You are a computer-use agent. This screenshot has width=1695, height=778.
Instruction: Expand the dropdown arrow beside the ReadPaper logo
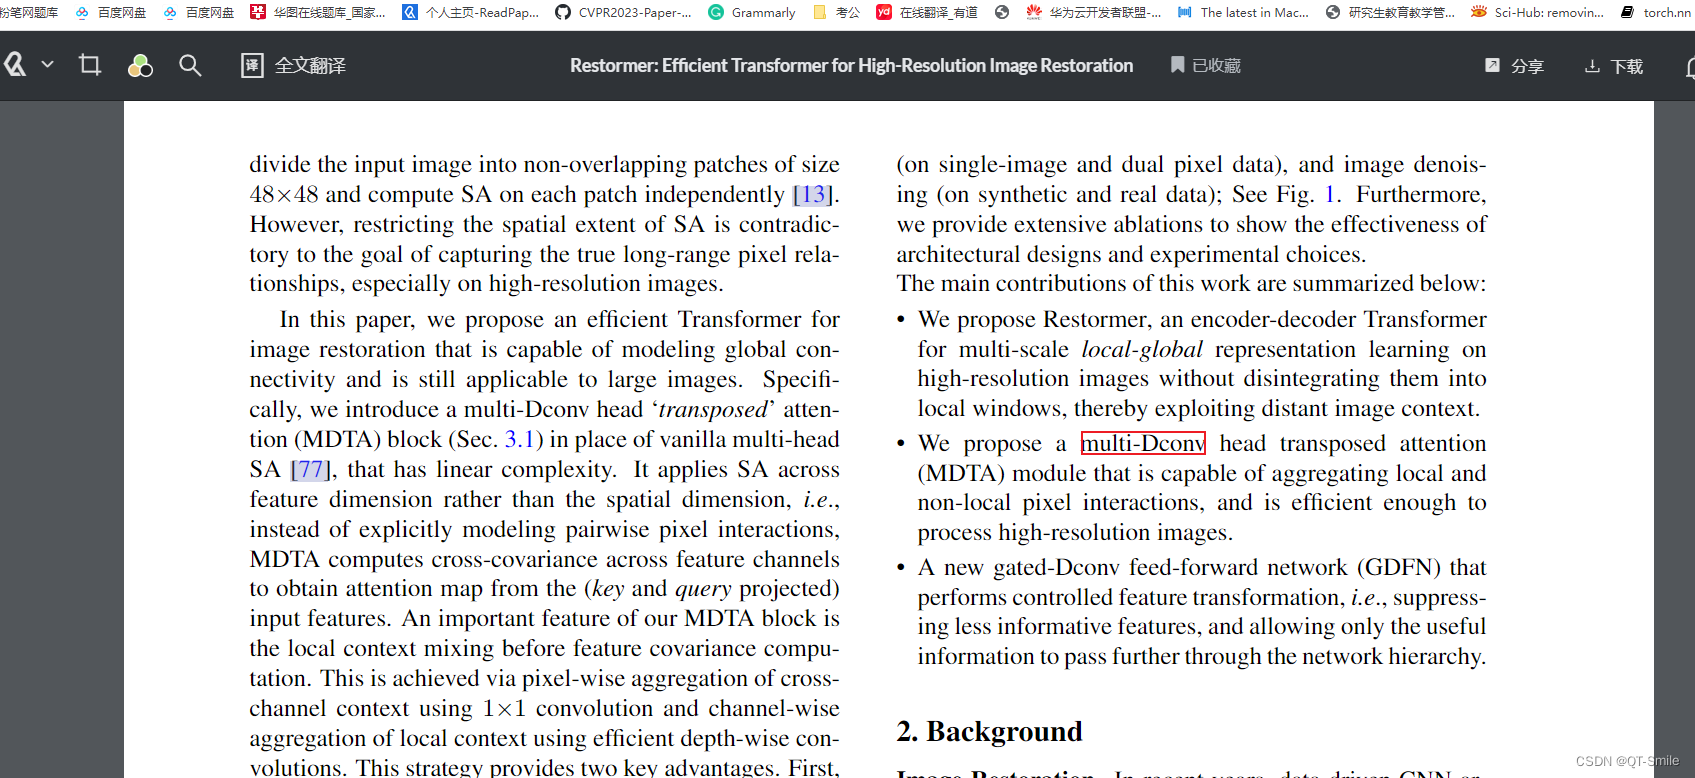47,64
